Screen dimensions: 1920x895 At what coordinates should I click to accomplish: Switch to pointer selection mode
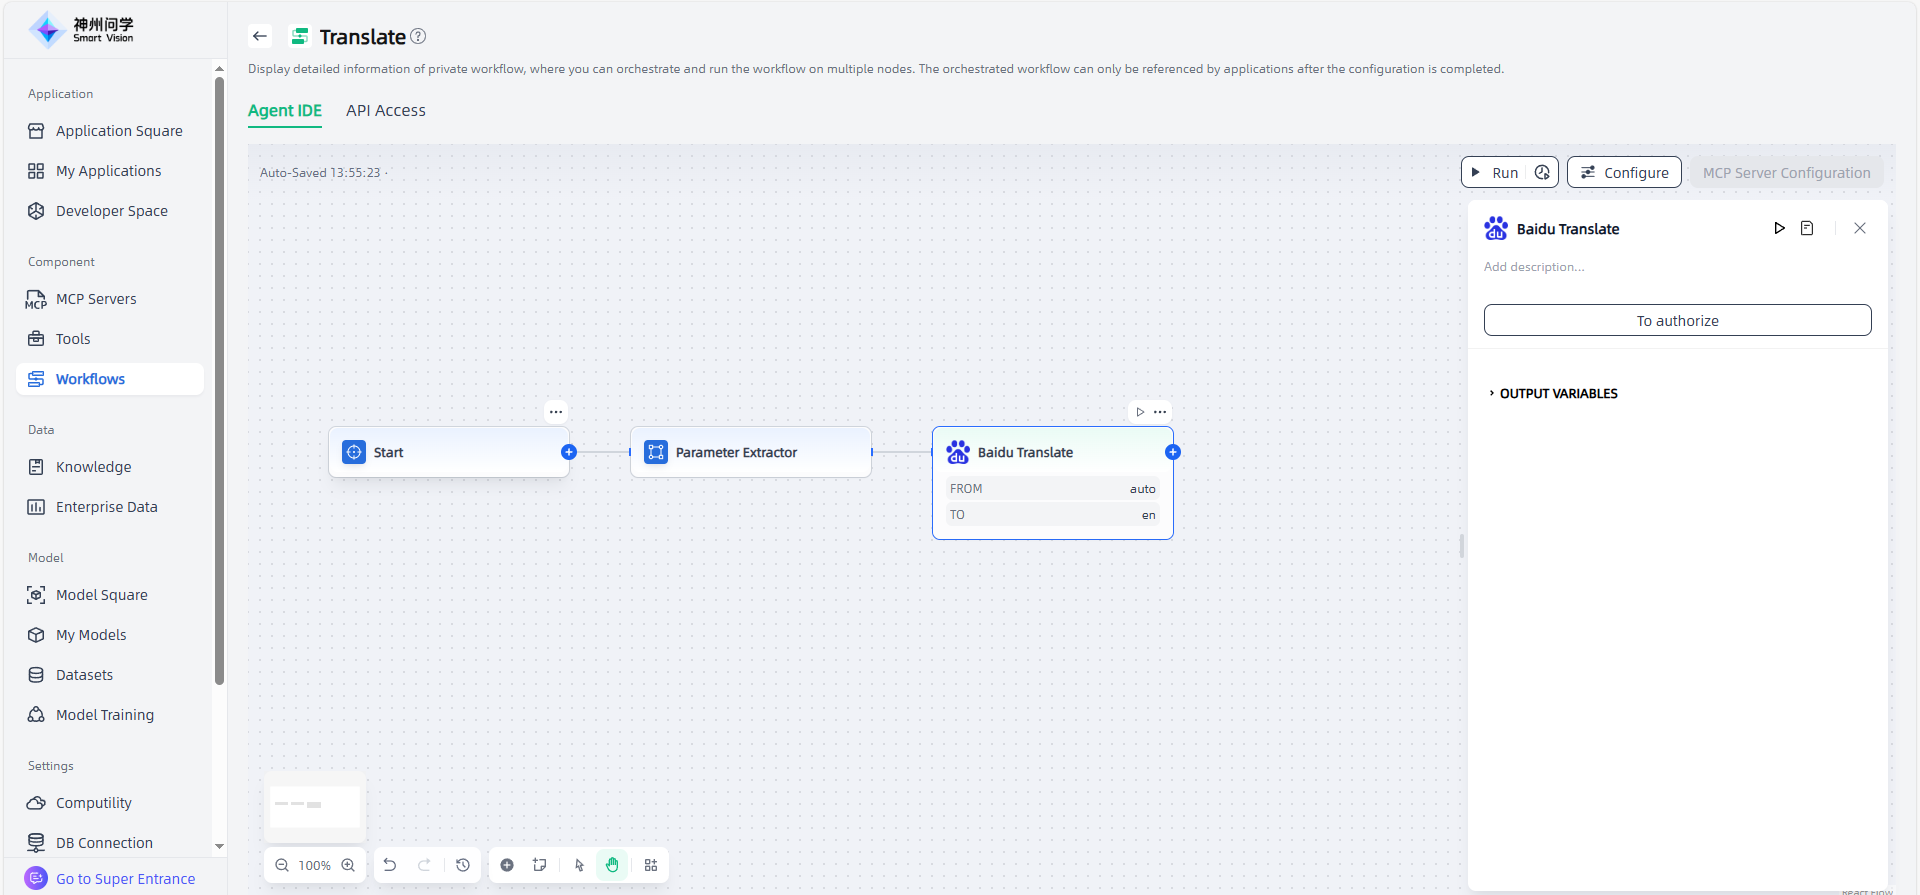click(579, 865)
